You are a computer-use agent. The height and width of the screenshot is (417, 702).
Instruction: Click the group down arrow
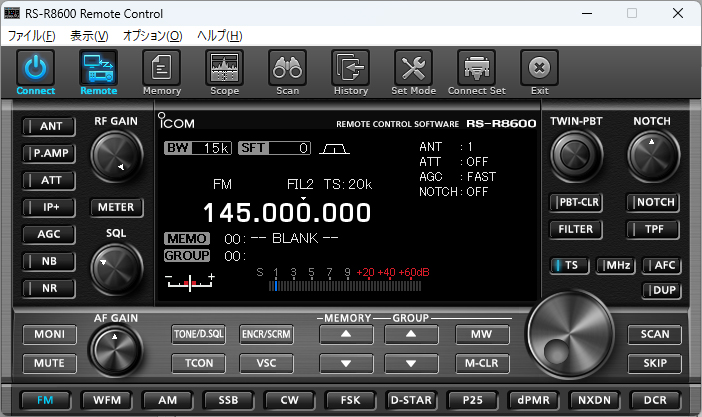411,363
